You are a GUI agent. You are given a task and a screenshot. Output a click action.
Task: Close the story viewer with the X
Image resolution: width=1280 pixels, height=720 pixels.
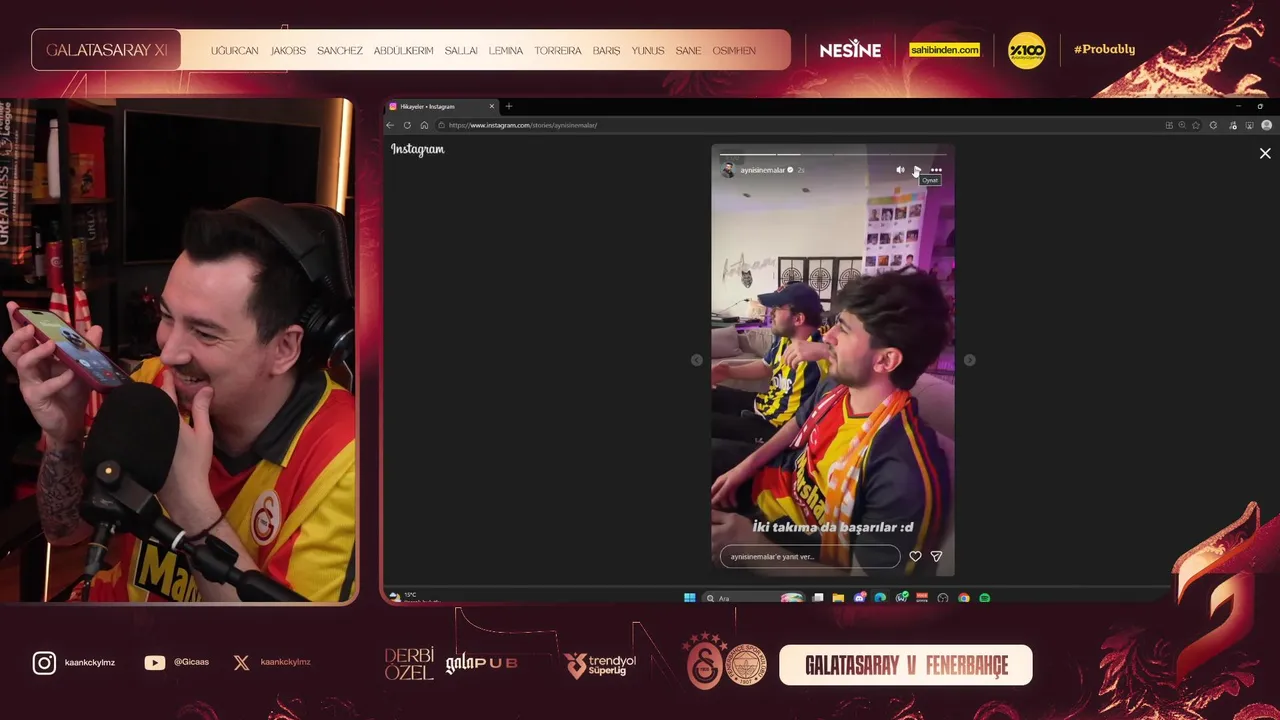tap(1265, 153)
